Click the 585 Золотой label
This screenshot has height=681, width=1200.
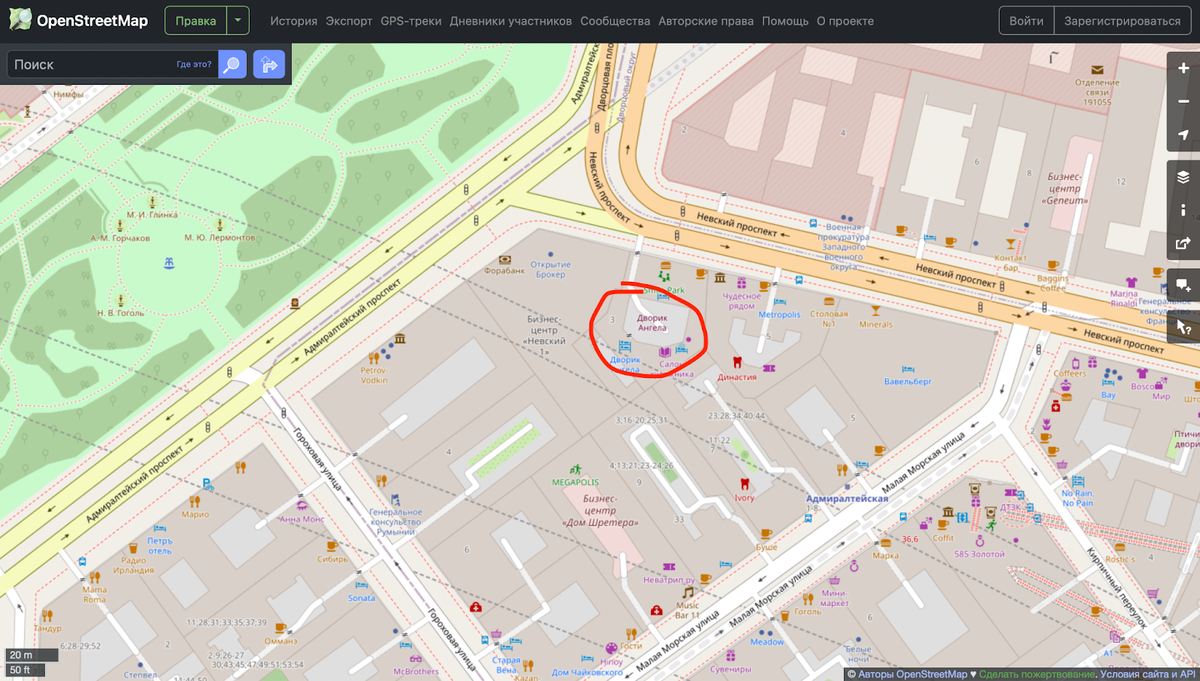[x=981, y=554]
